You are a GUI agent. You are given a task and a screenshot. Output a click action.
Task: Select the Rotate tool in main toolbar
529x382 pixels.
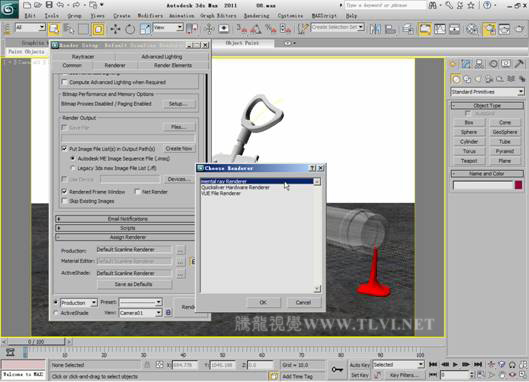(x=130, y=29)
